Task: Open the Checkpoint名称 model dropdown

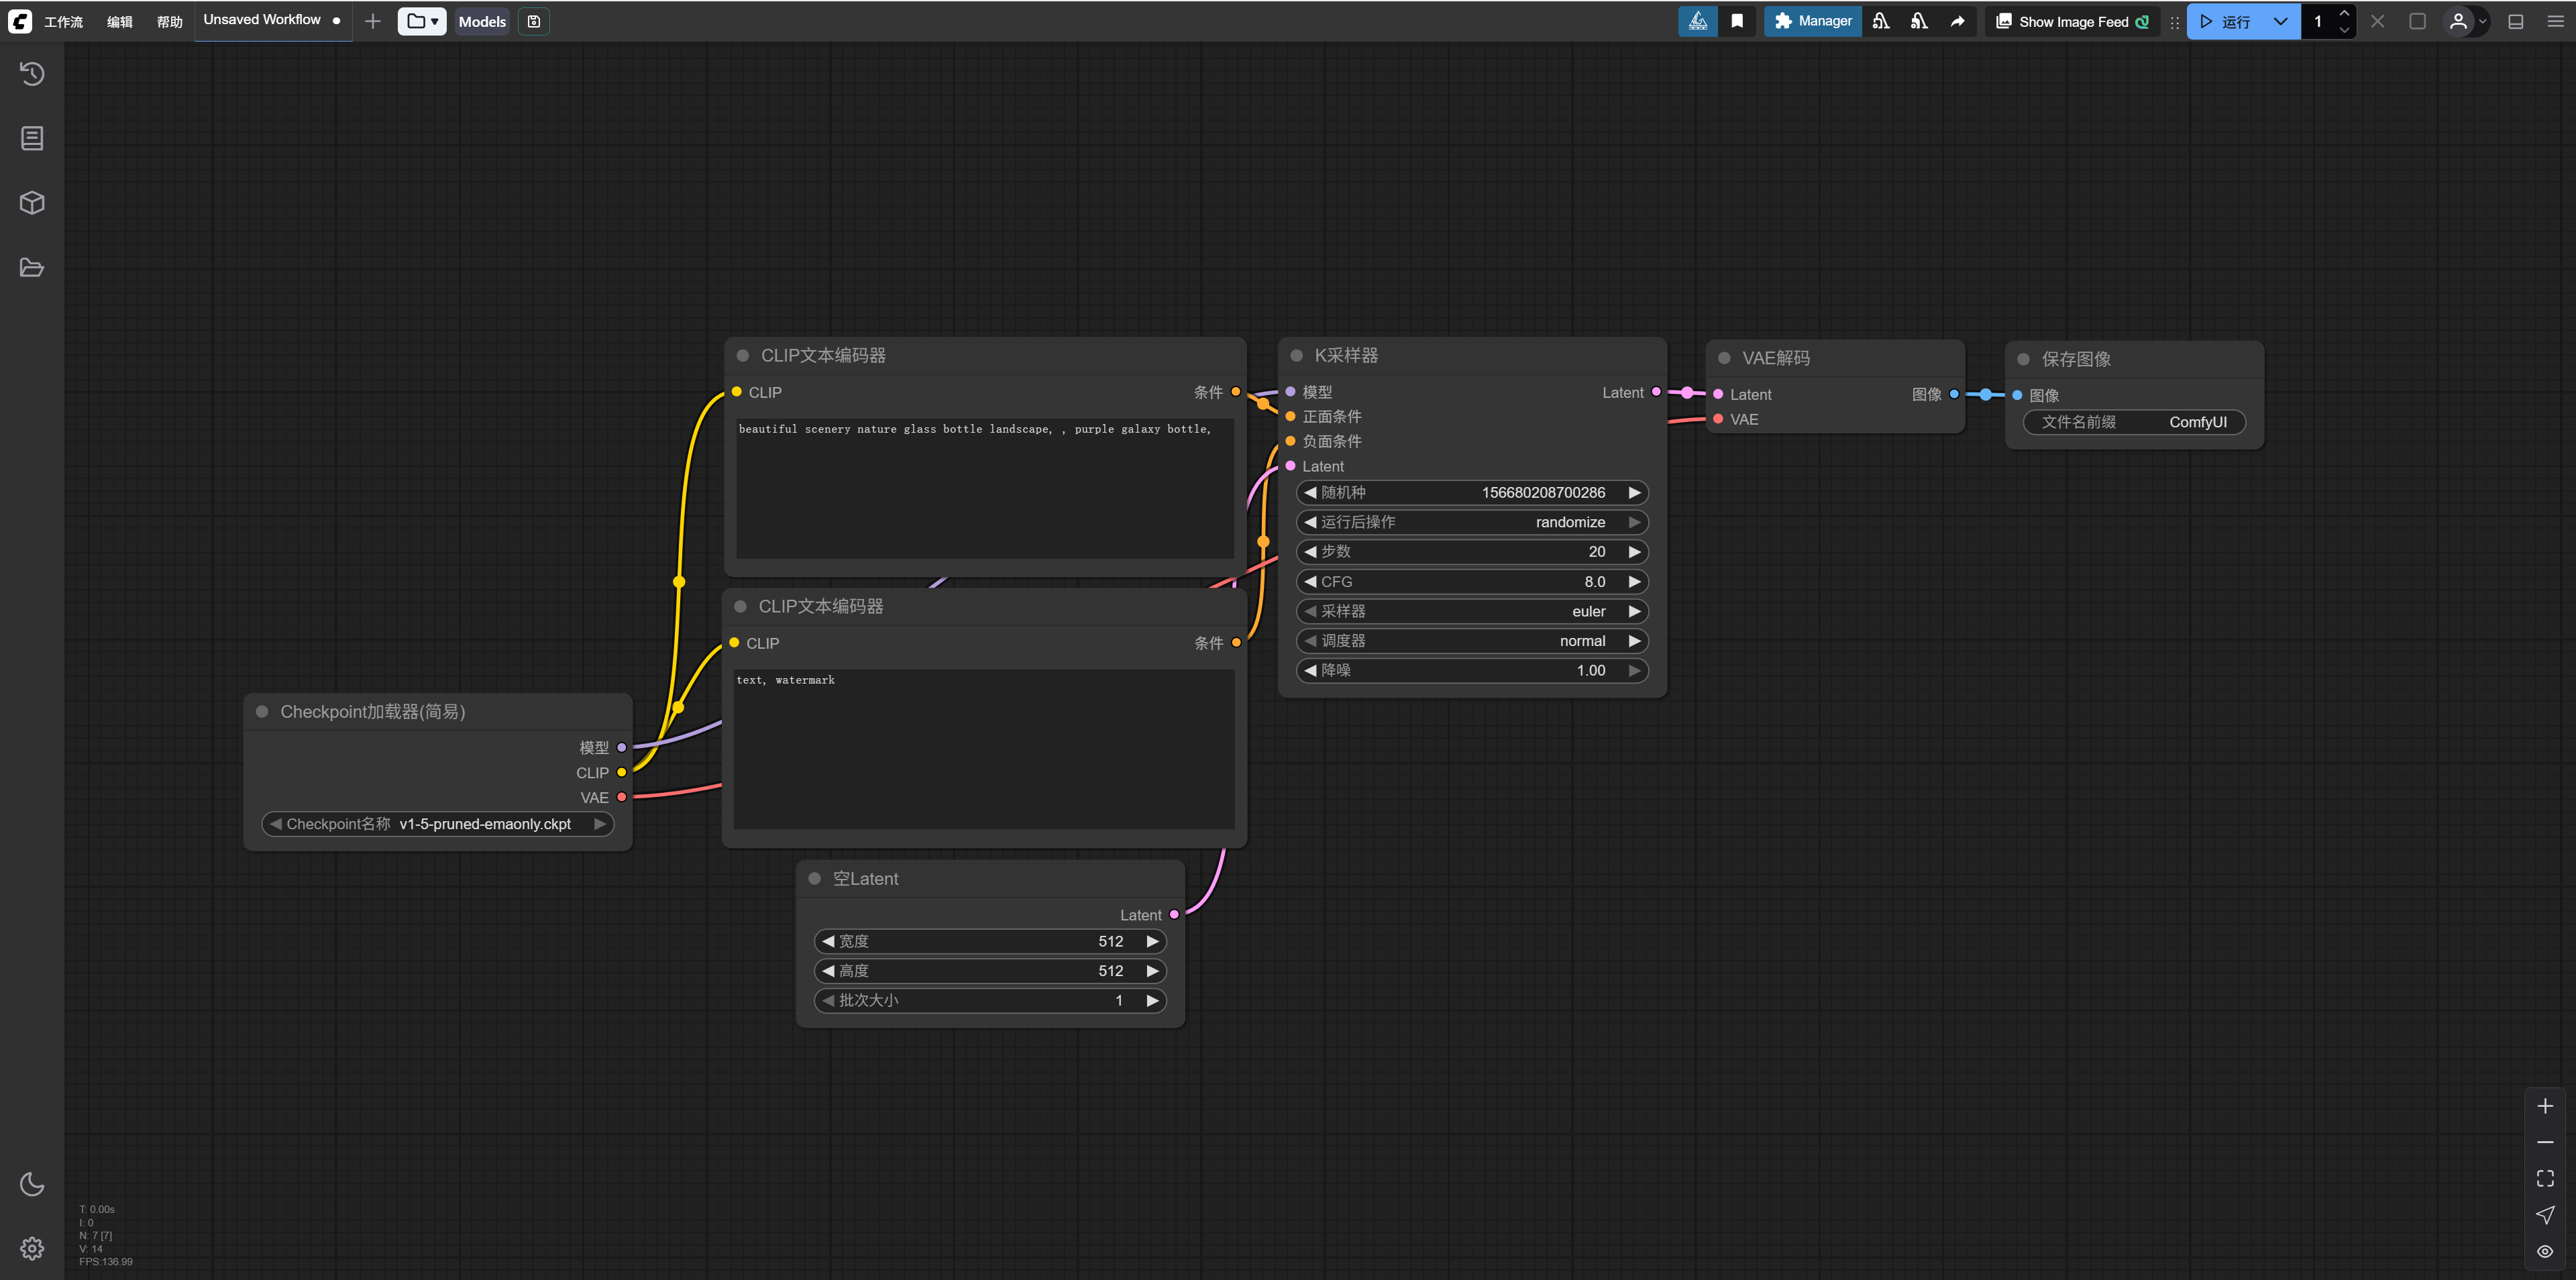Action: click(x=437, y=824)
